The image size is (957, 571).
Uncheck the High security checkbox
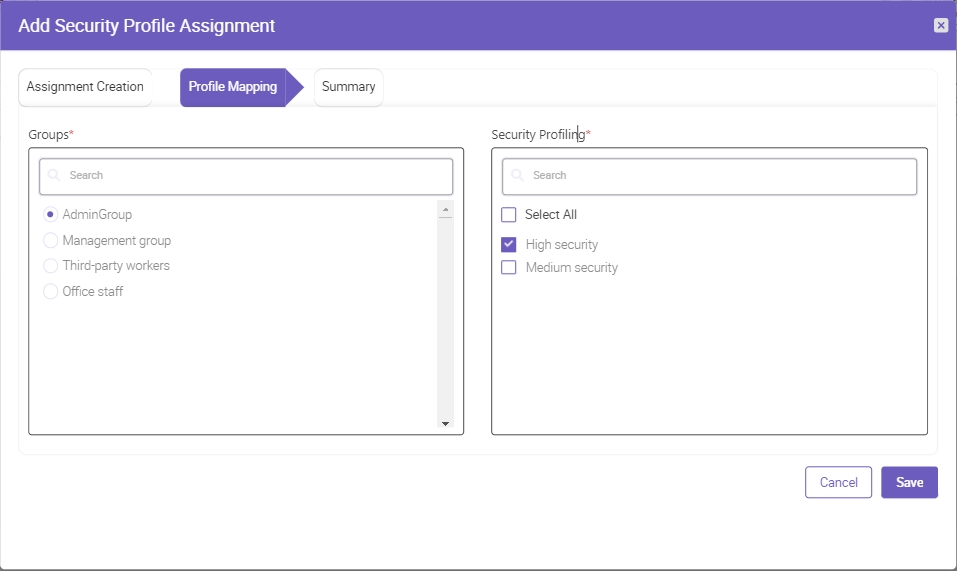pos(508,245)
